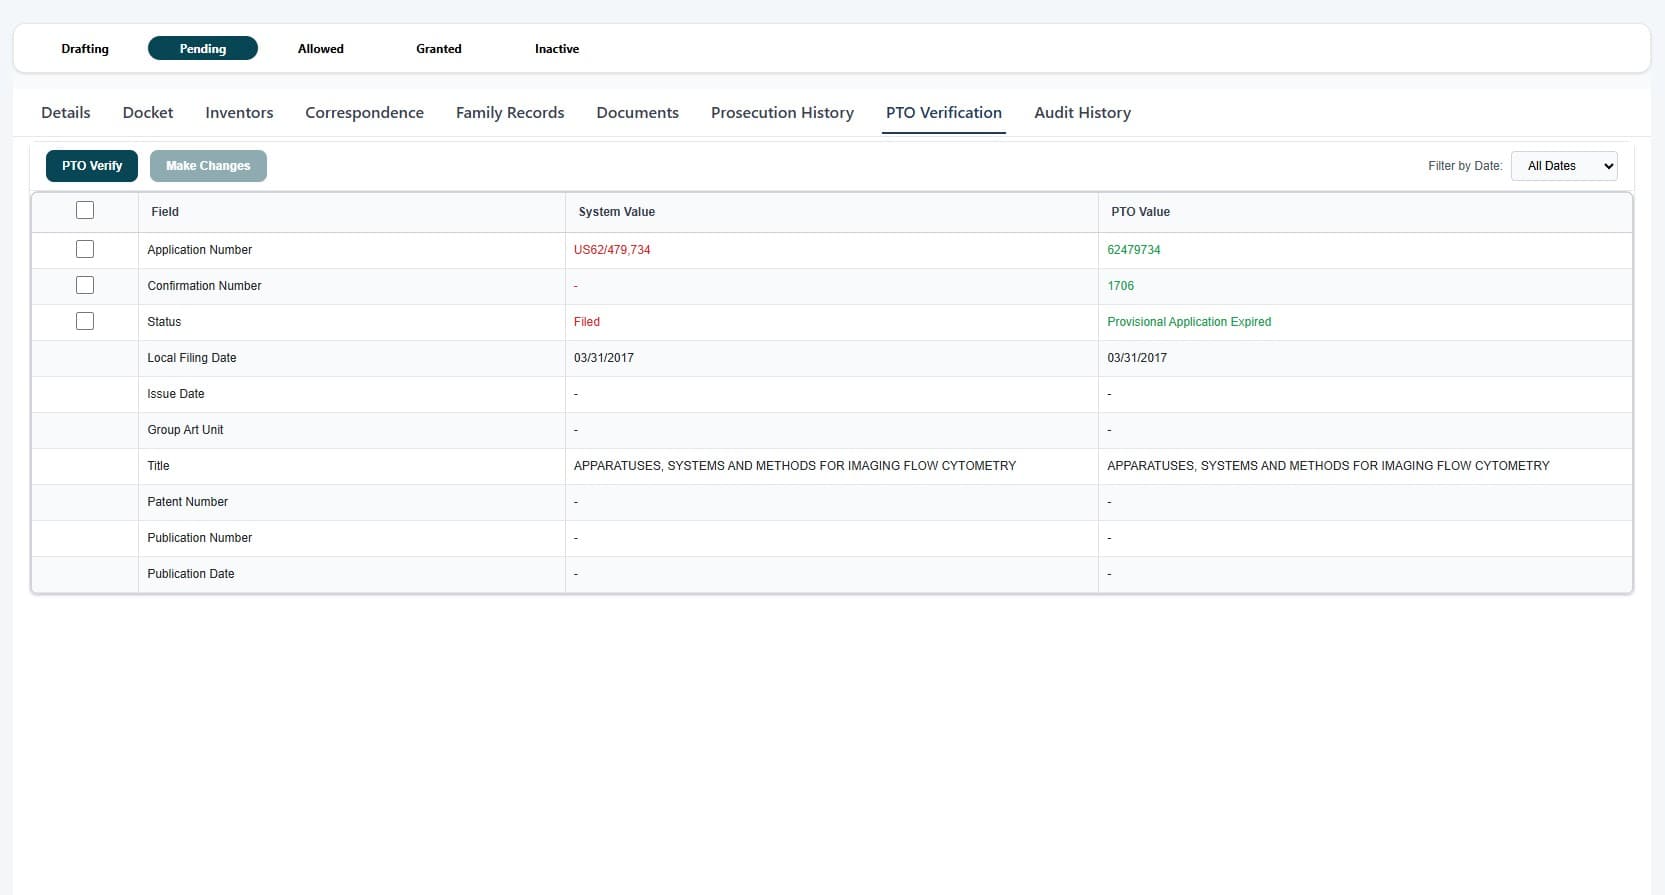1665x895 pixels.
Task: Click the Confirmation Number field label
Action: pos(204,286)
